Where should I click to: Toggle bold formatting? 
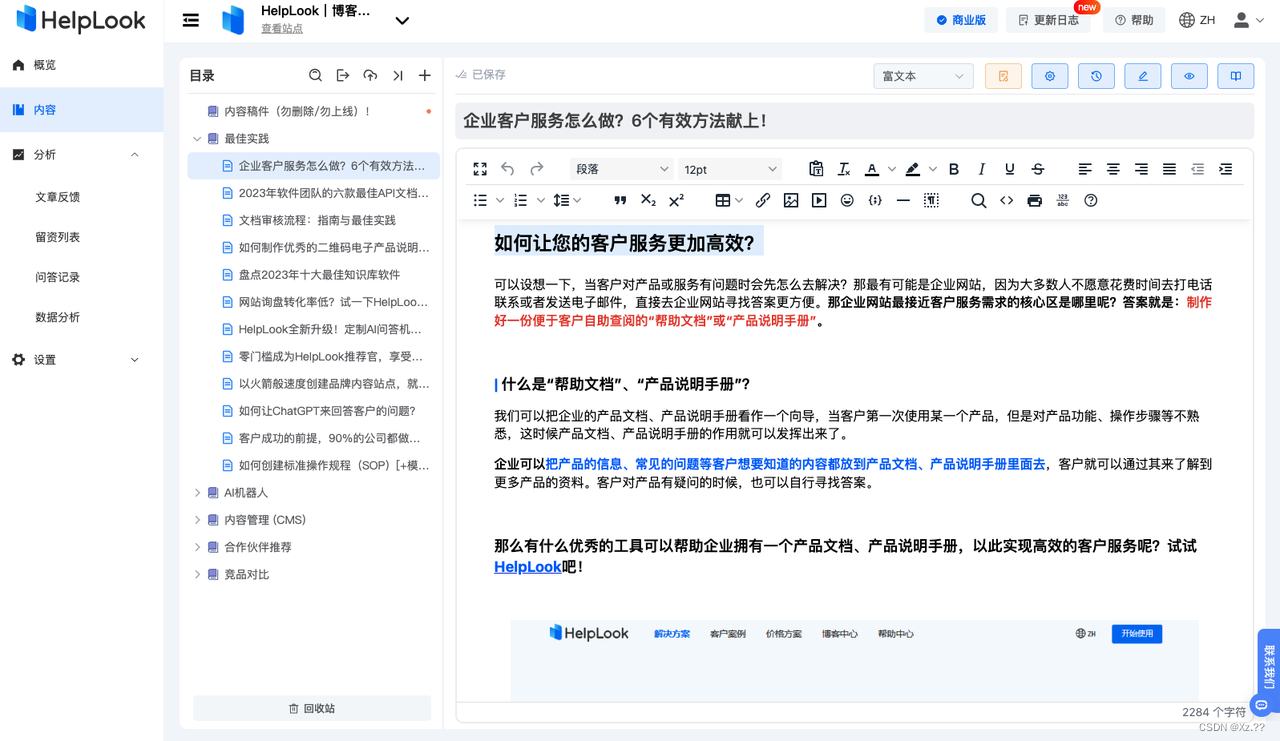click(954, 169)
